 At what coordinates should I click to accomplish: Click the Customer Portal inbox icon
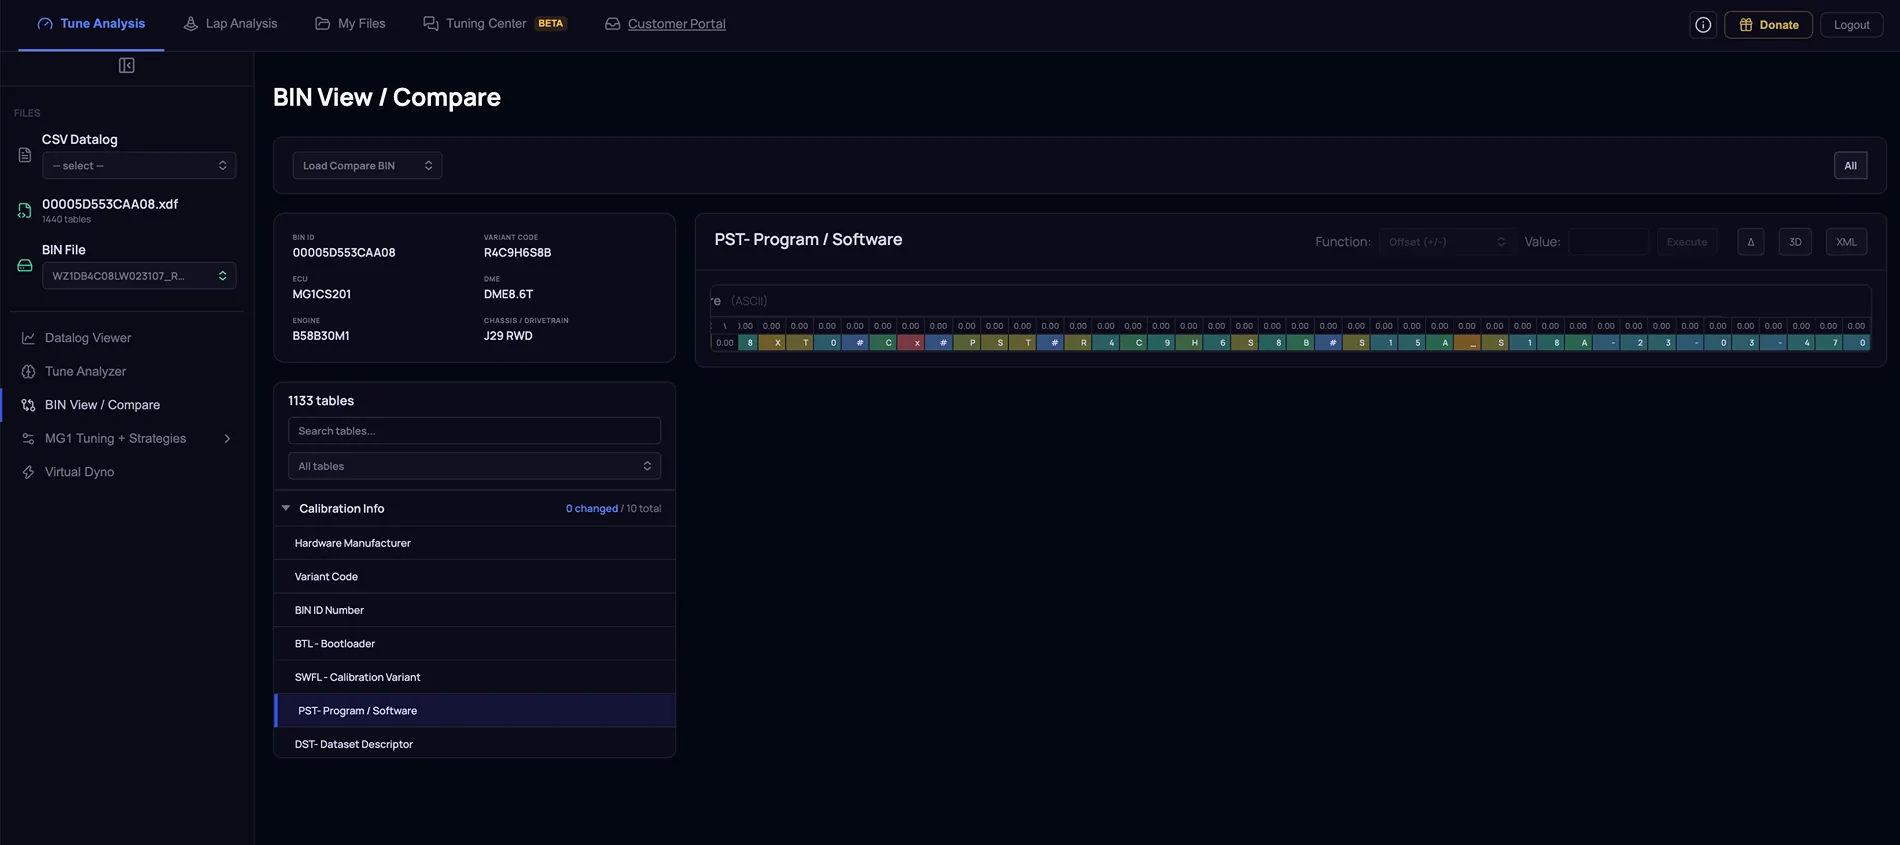pos(613,23)
